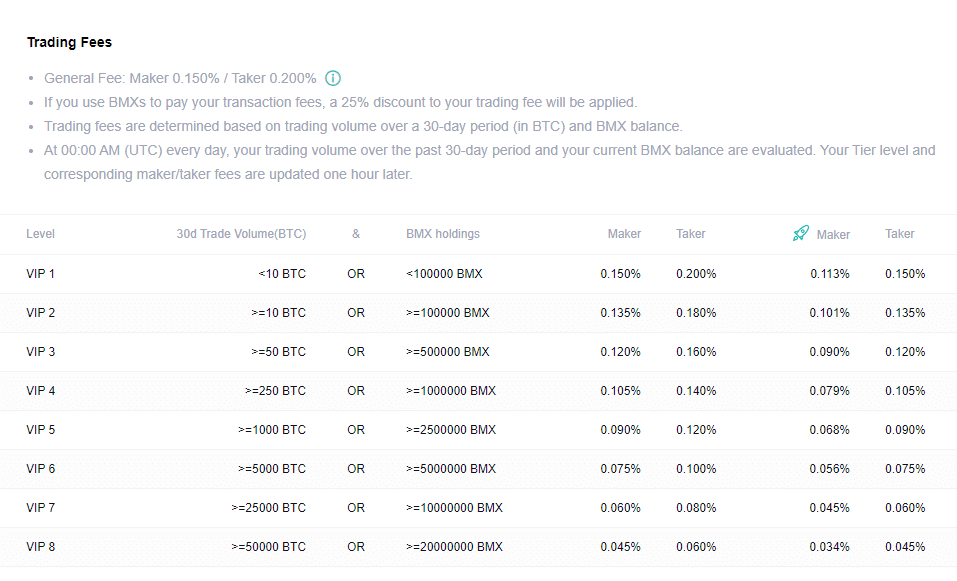Click the VIP 8 level label
Screen dimensions: 957x581
click(40, 547)
